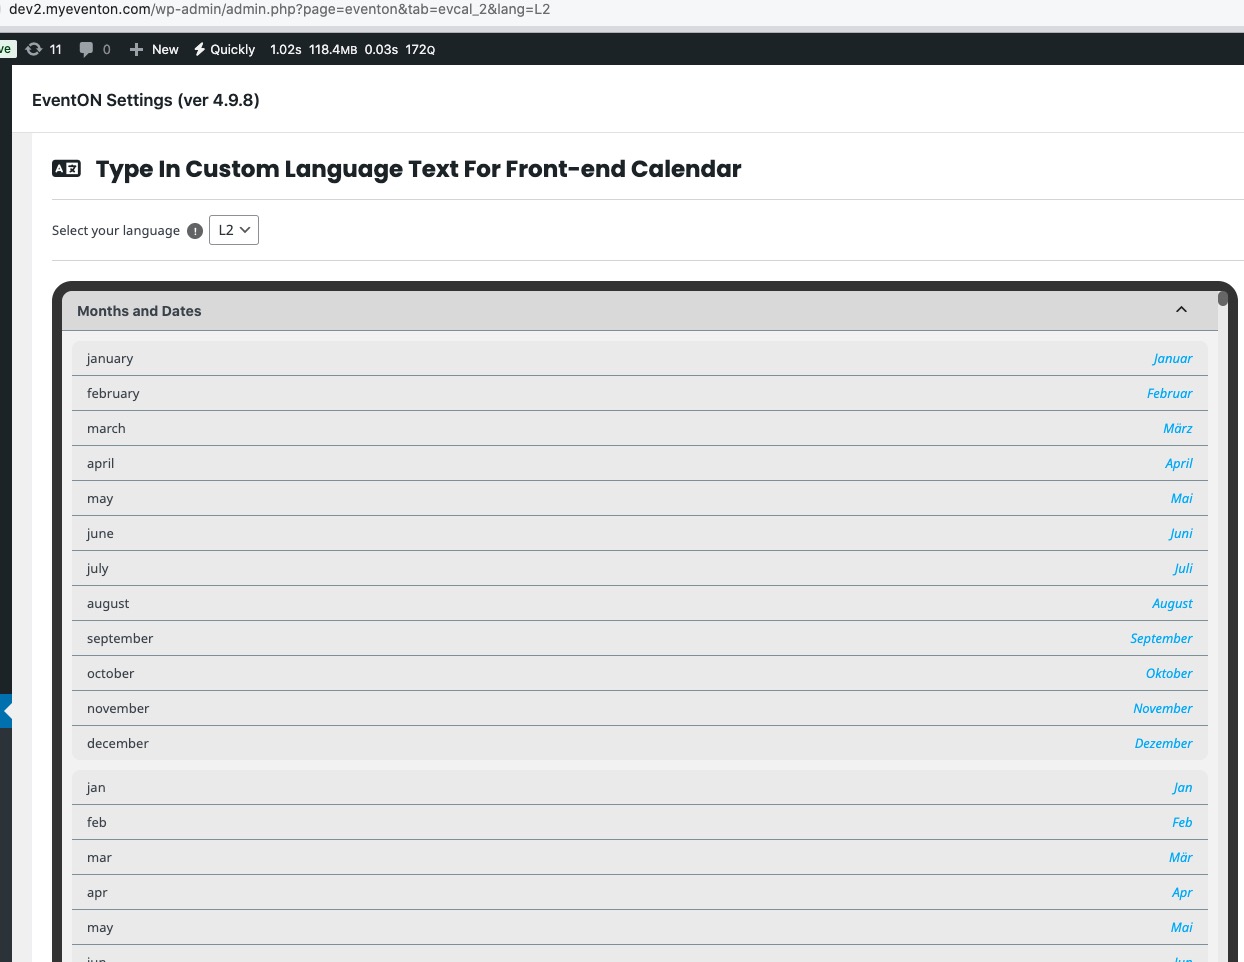Edit the short 'Feb' translation value

pos(1182,822)
